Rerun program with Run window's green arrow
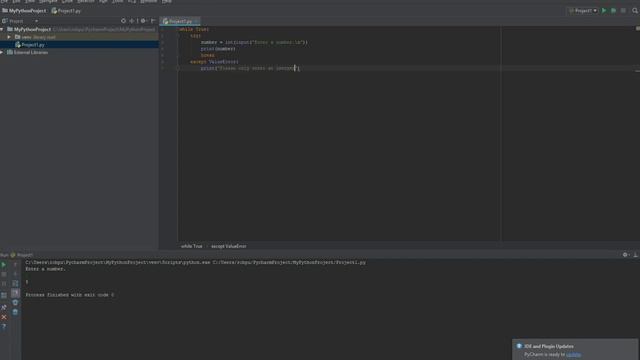Viewport: 640px width, 360px height. coord(4,265)
